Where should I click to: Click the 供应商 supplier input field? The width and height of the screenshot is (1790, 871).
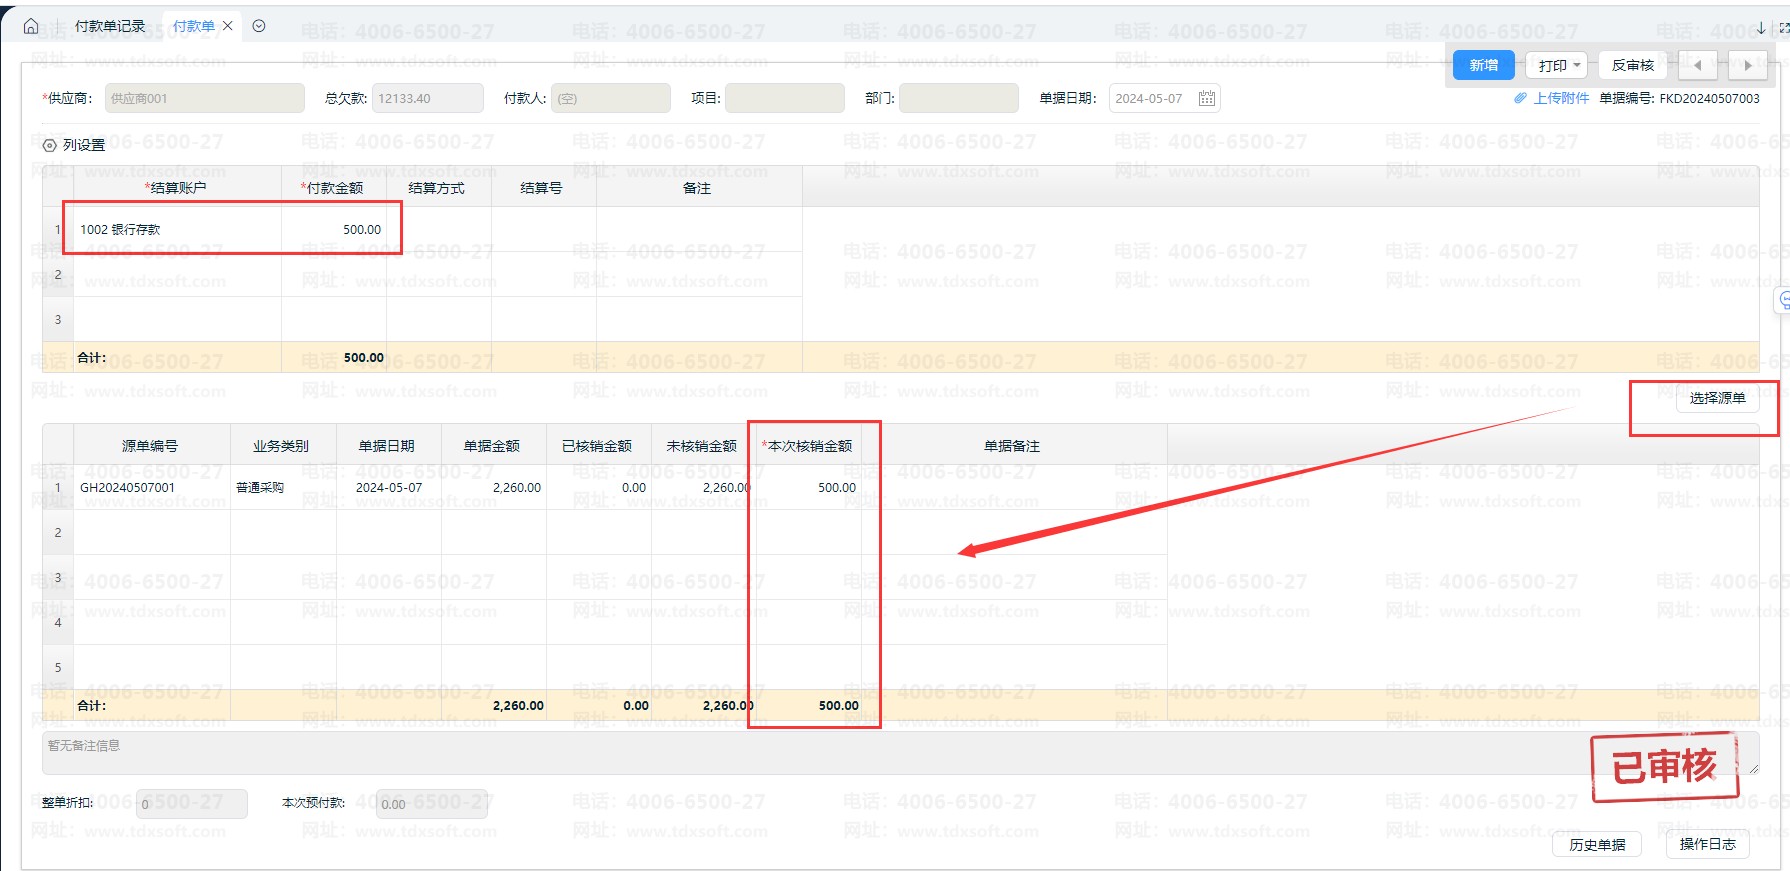coord(204,98)
